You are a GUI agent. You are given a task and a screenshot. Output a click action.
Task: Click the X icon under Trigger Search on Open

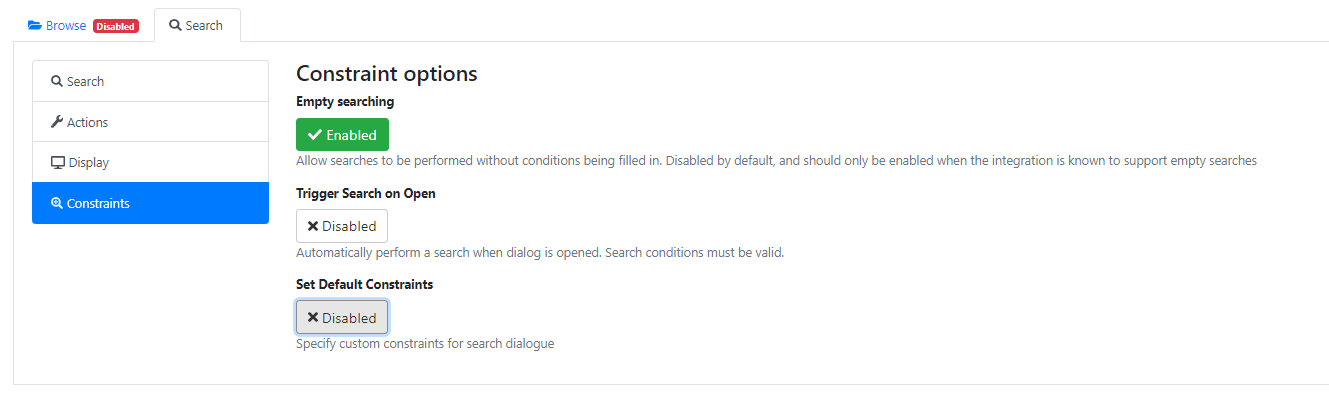click(313, 226)
